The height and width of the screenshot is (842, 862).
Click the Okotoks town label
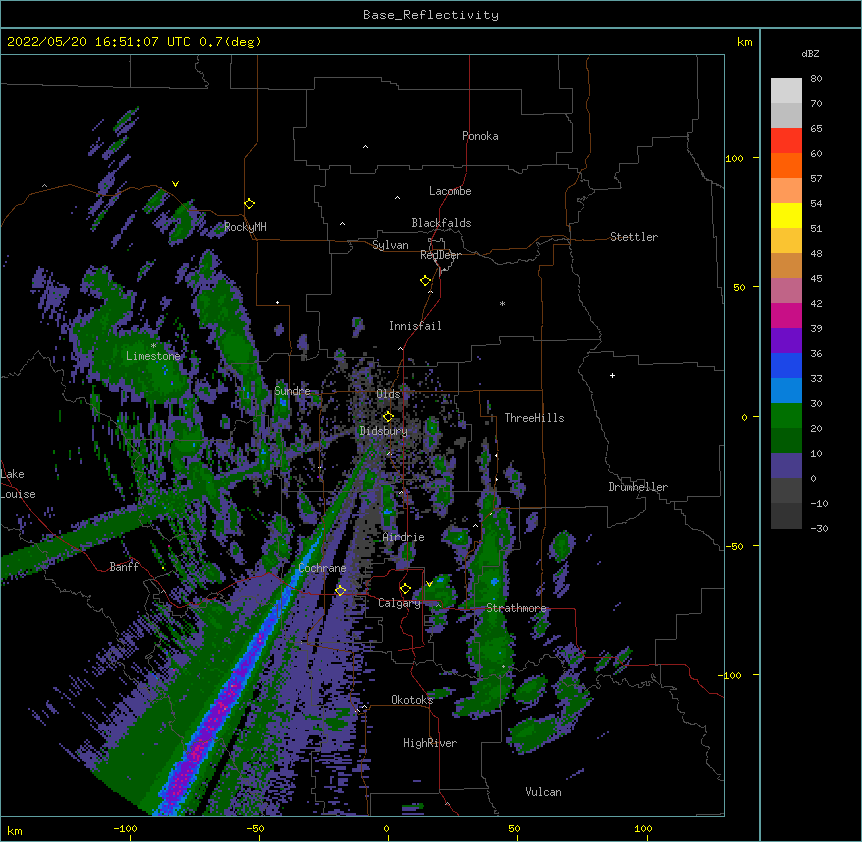(412, 700)
